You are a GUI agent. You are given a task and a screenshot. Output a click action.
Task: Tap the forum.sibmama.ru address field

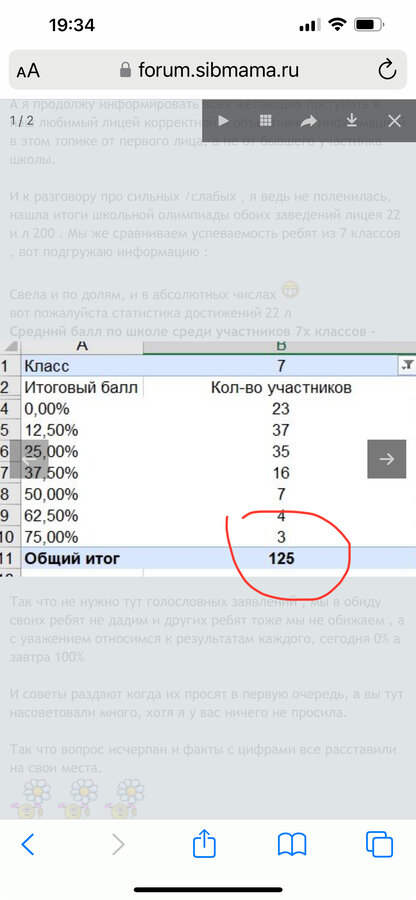point(208,71)
